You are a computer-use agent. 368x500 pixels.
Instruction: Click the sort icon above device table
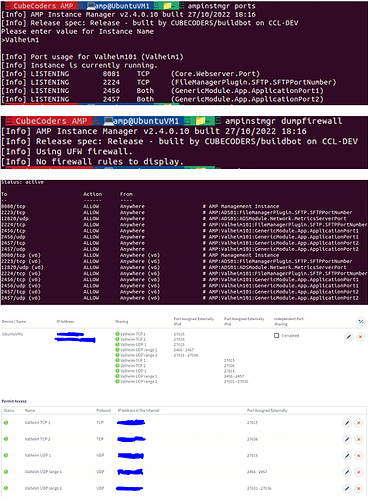pyautogui.click(x=361, y=321)
